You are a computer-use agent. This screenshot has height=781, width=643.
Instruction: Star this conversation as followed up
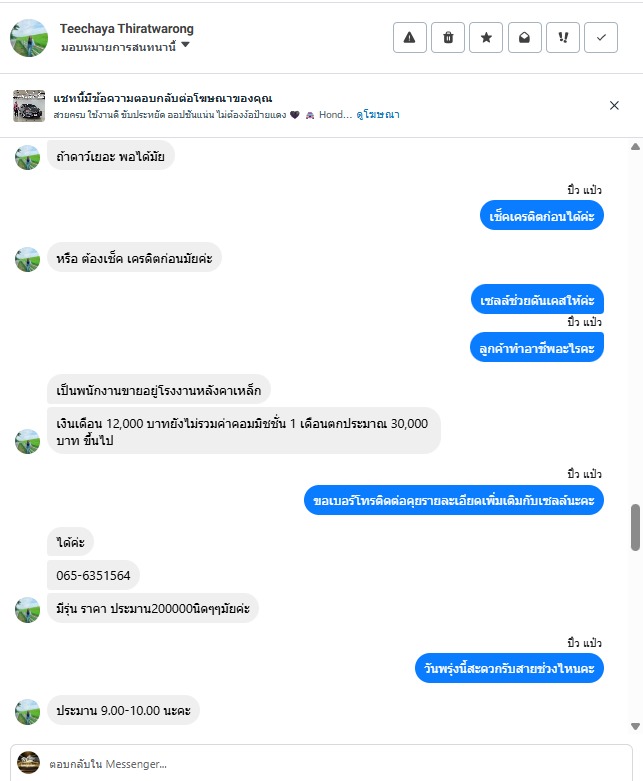pyautogui.click(x=486, y=37)
